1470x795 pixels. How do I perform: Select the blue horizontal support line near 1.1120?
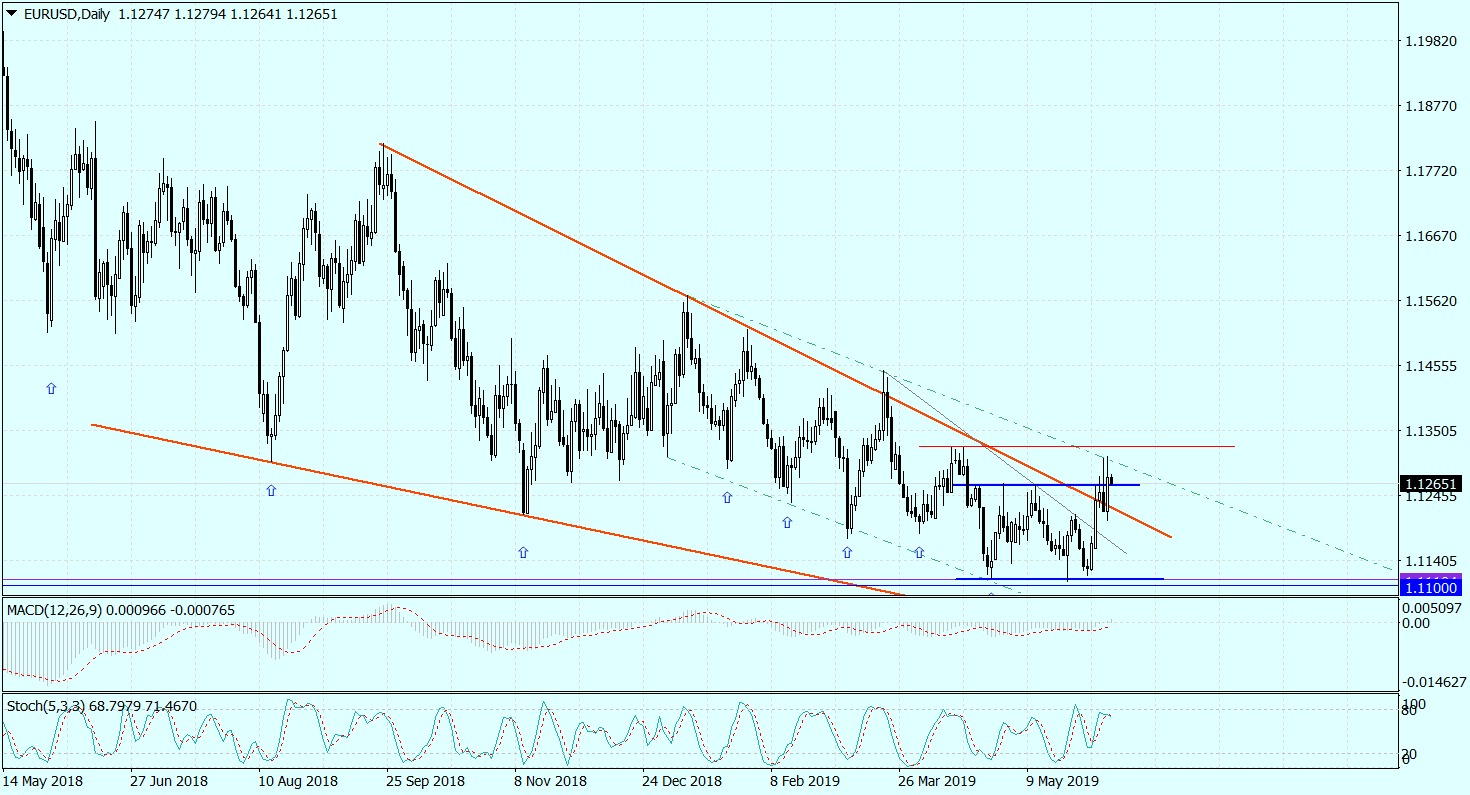tap(1060, 578)
